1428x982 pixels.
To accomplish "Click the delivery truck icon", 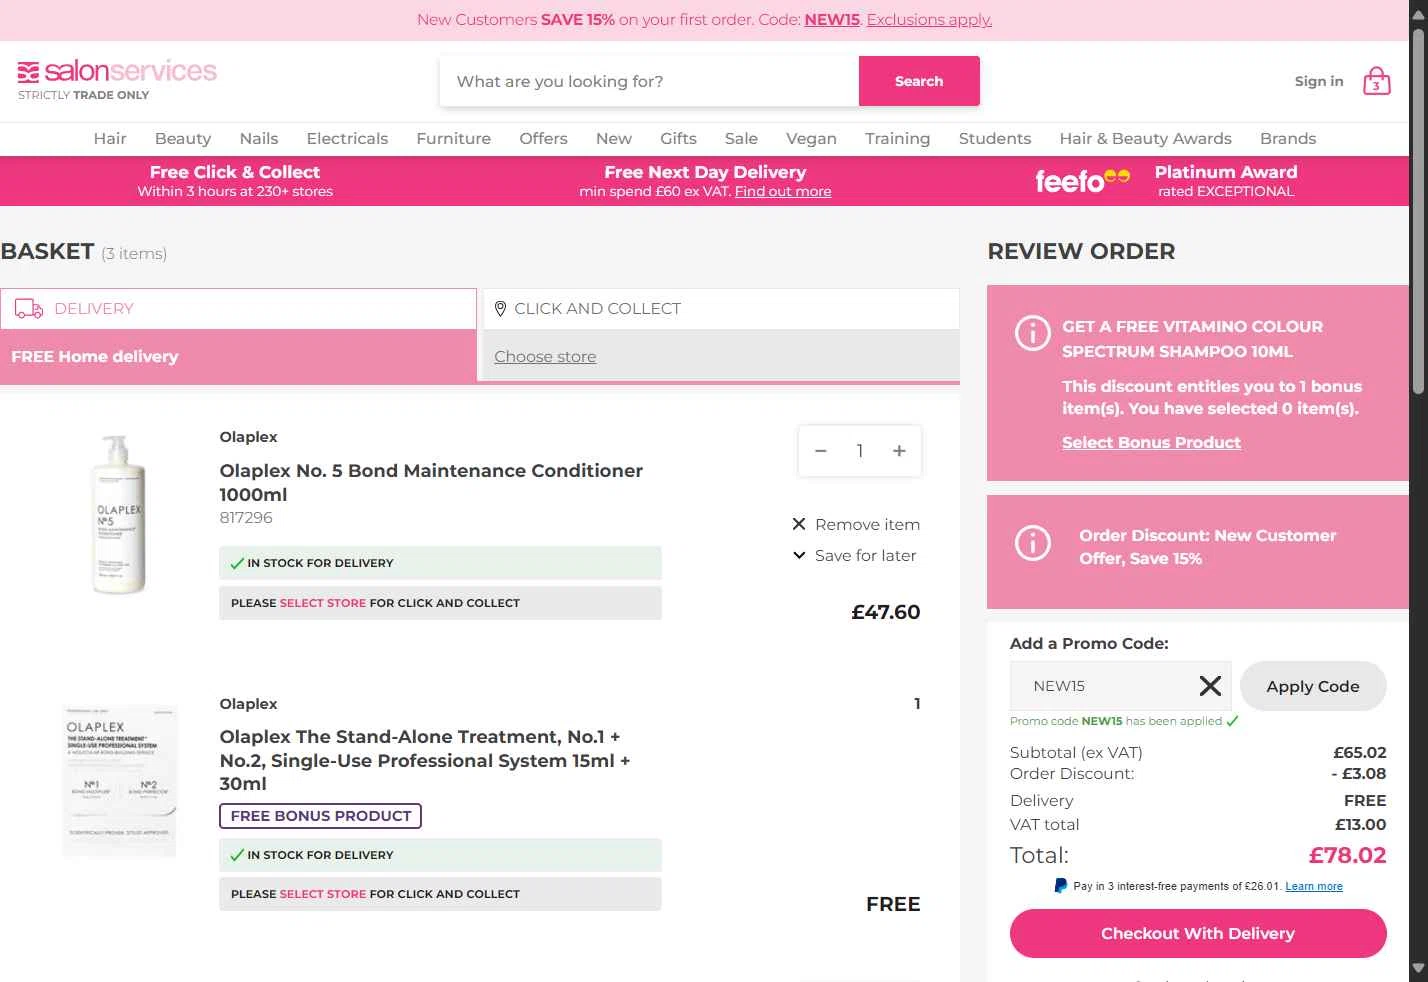I will point(29,309).
